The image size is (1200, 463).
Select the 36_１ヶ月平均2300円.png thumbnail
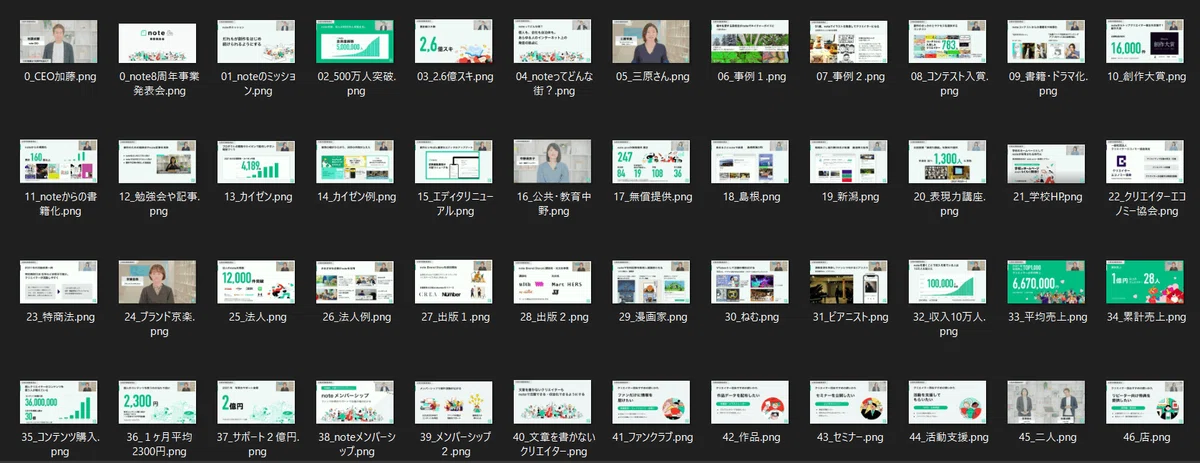pos(158,403)
